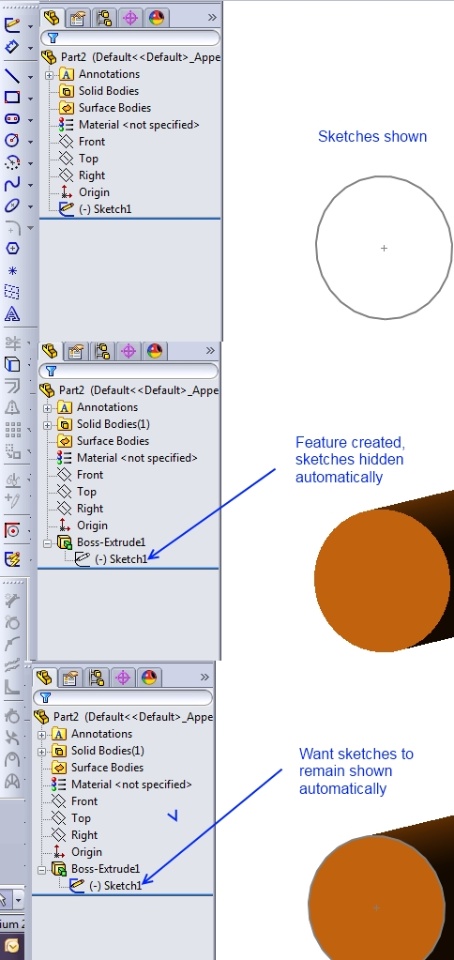Collapse Boss-Extrude1 in middle panel tree
Image resolution: width=454 pixels, height=960 pixels.
[x=47, y=542]
